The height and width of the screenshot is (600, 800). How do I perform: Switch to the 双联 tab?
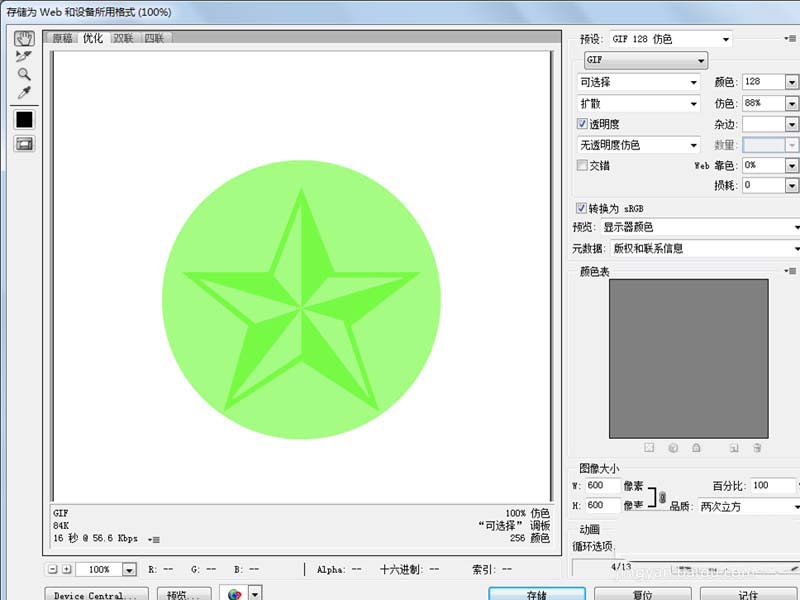click(123, 38)
